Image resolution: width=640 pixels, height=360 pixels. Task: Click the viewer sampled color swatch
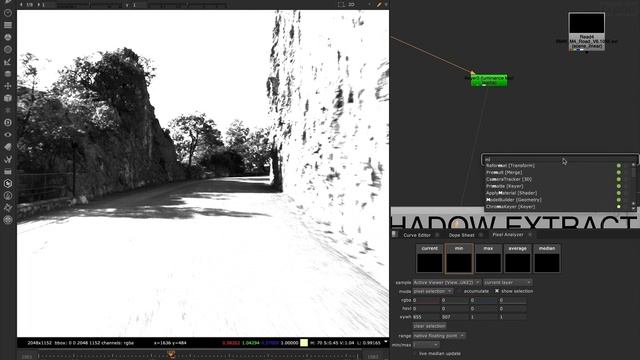pyautogui.click(x=304, y=343)
